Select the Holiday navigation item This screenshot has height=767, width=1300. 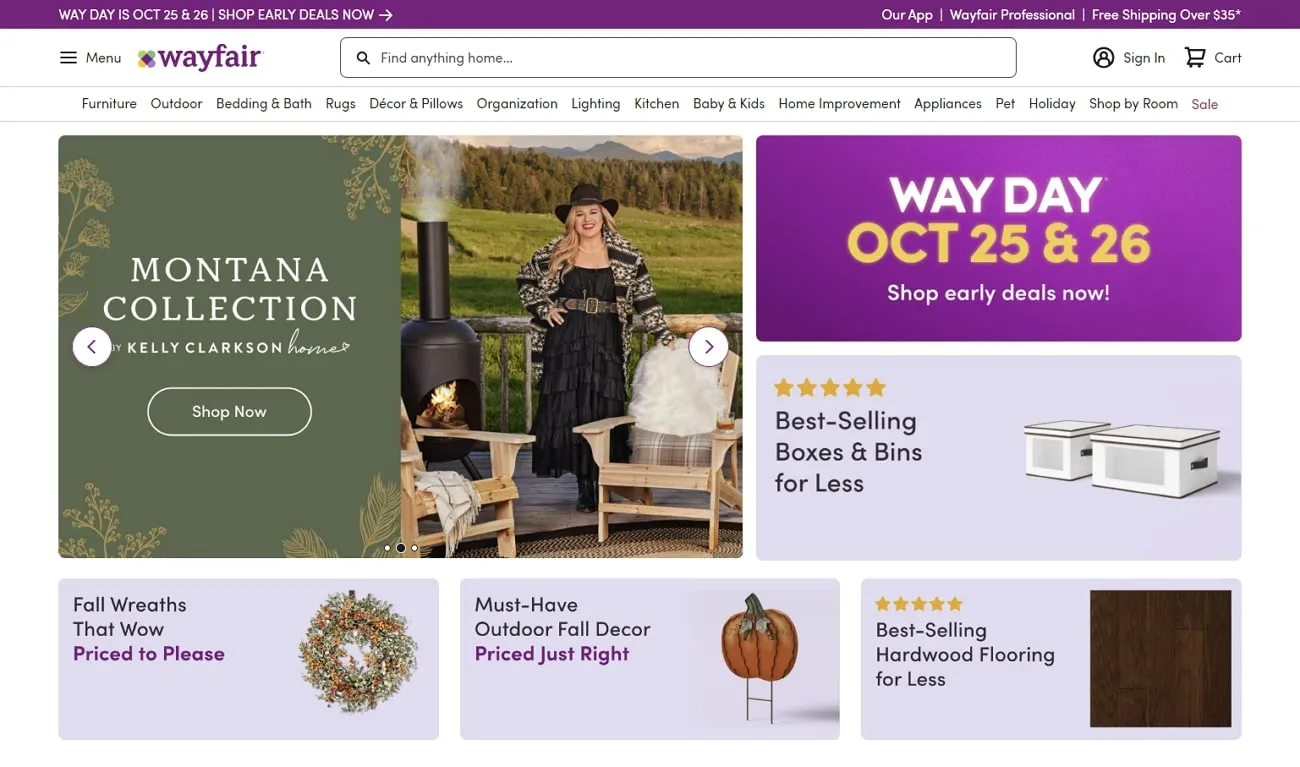click(1052, 103)
